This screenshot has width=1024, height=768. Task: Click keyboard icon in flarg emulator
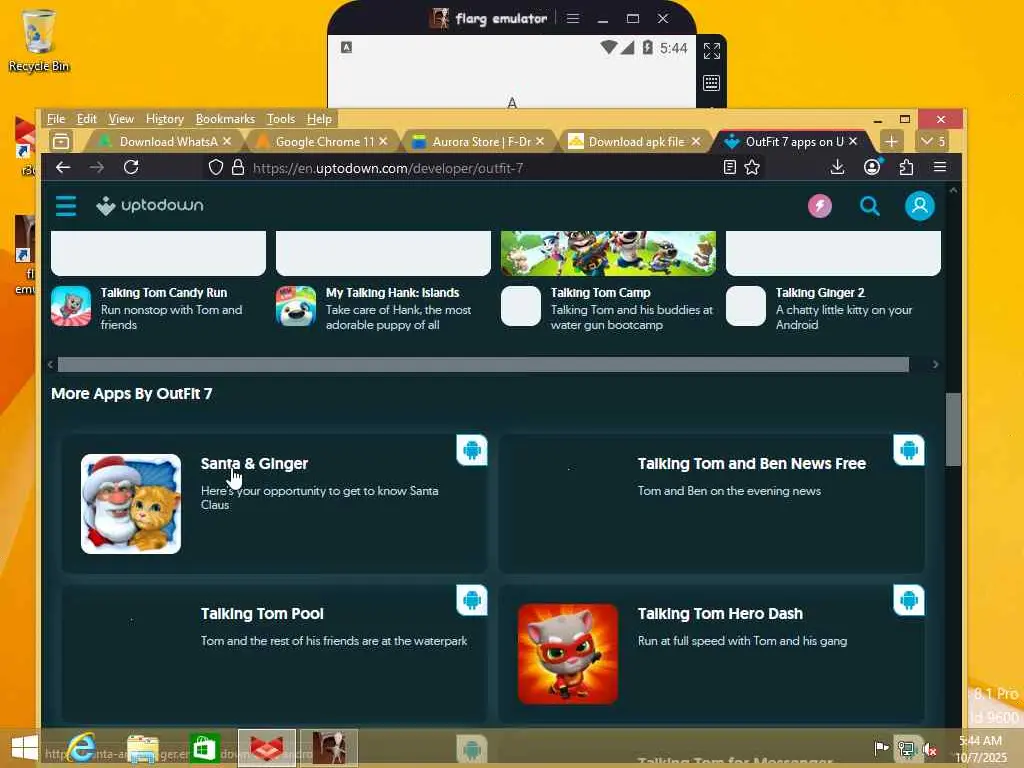pos(711,83)
